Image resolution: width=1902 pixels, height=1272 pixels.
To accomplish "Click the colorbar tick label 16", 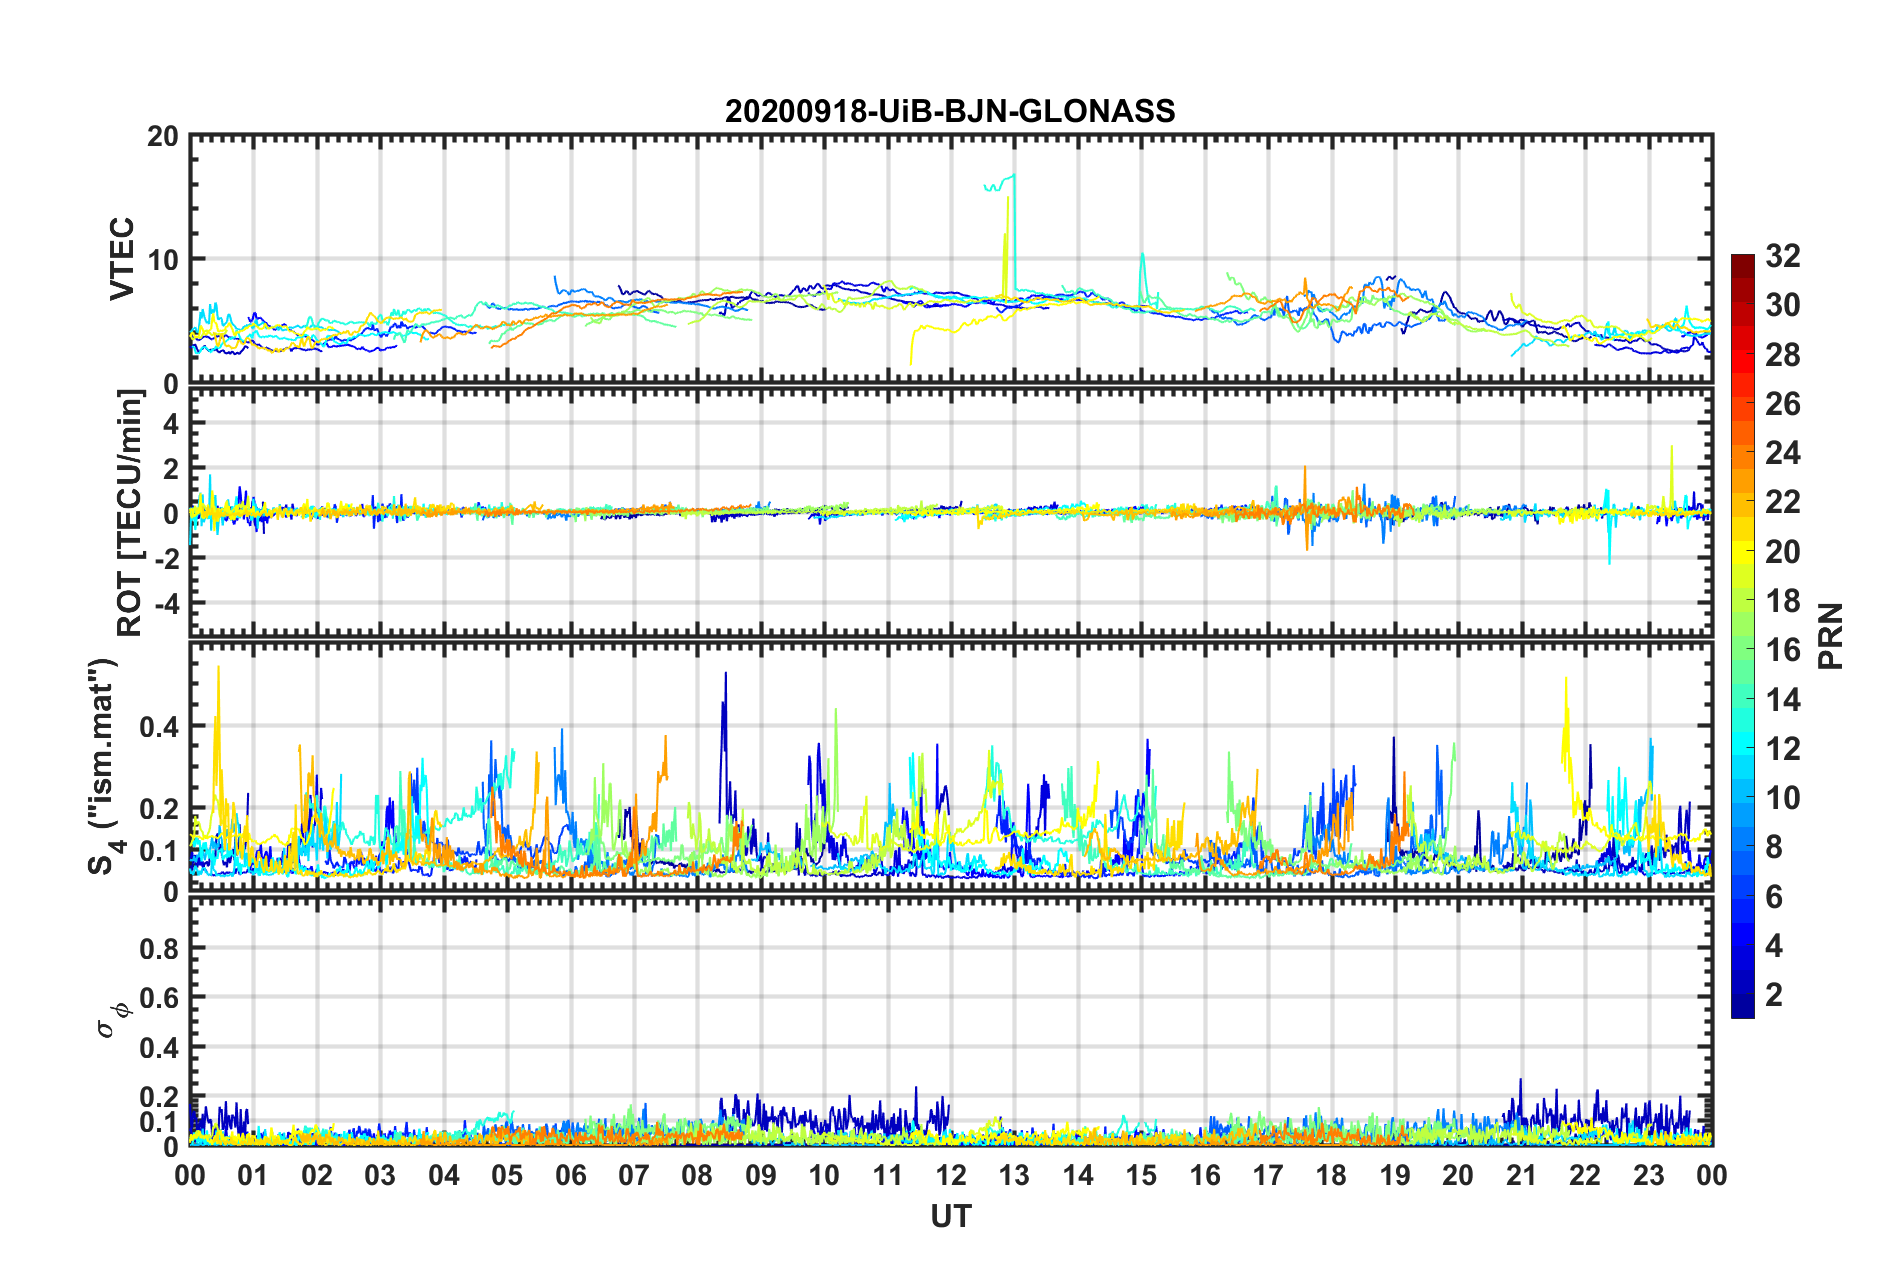I will tap(1782, 651).
